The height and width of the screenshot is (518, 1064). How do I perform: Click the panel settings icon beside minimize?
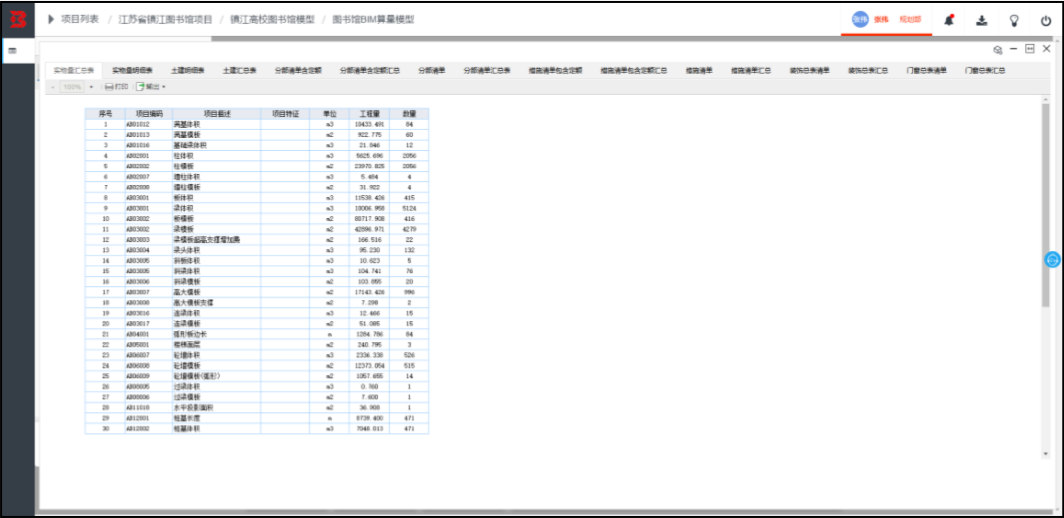point(998,50)
